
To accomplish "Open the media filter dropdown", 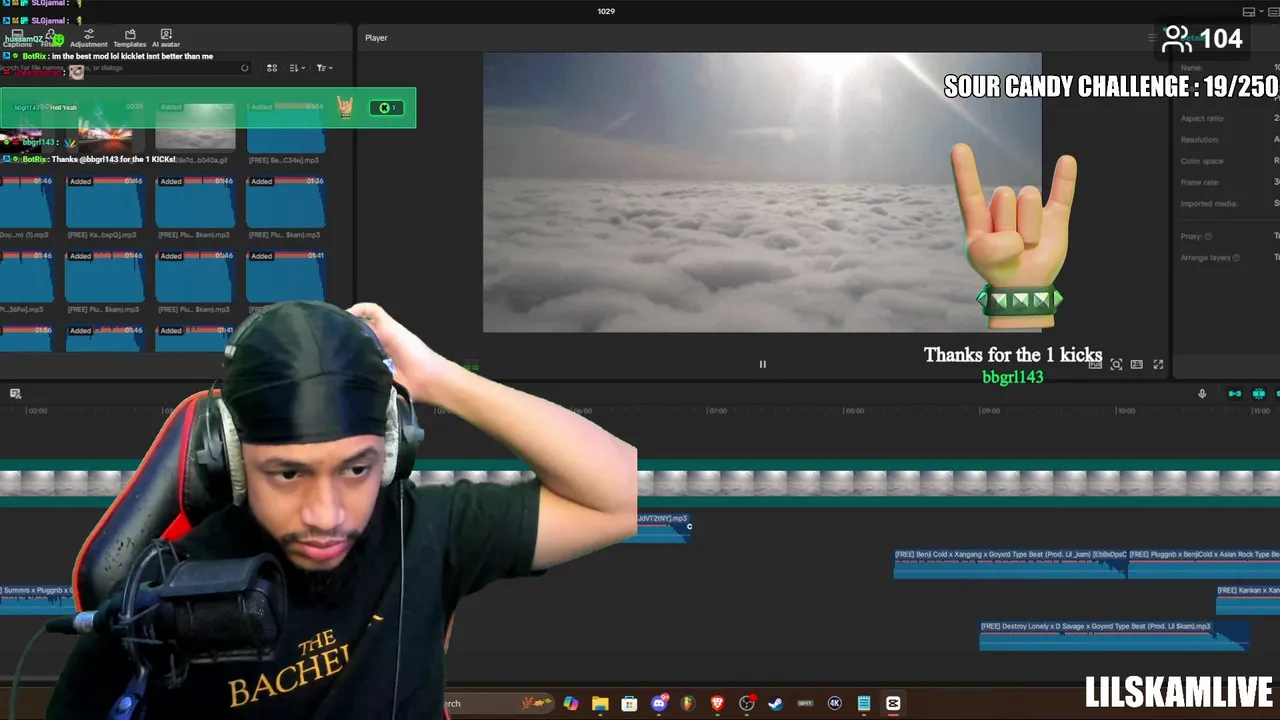I will point(324,68).
